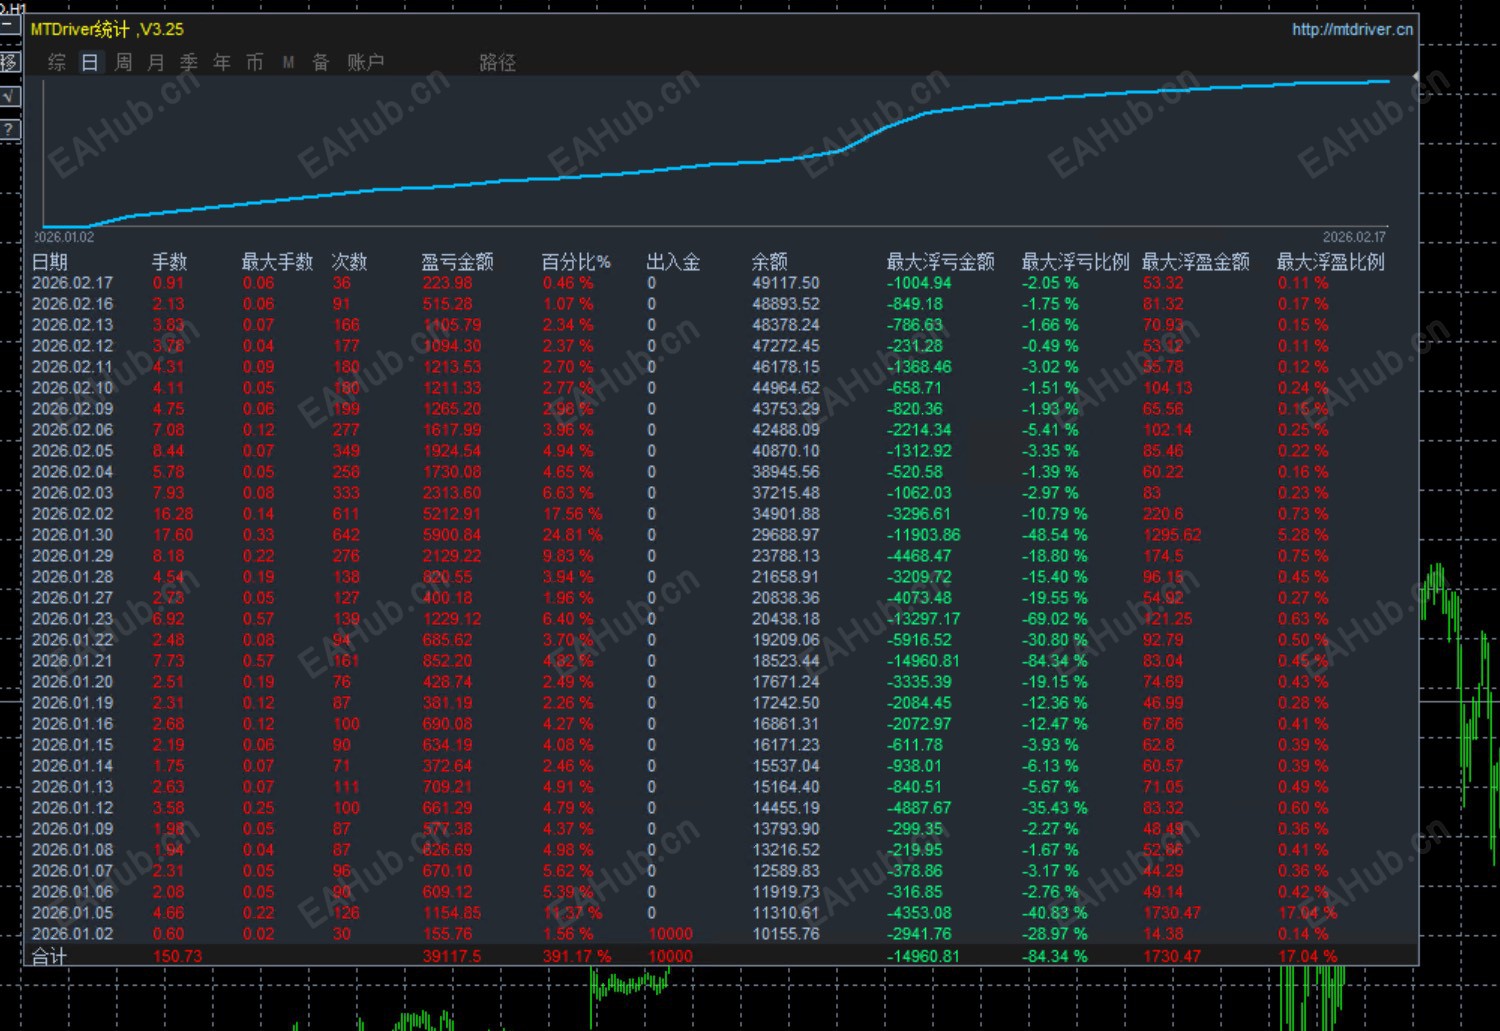Select the M tab

point(288,62)
